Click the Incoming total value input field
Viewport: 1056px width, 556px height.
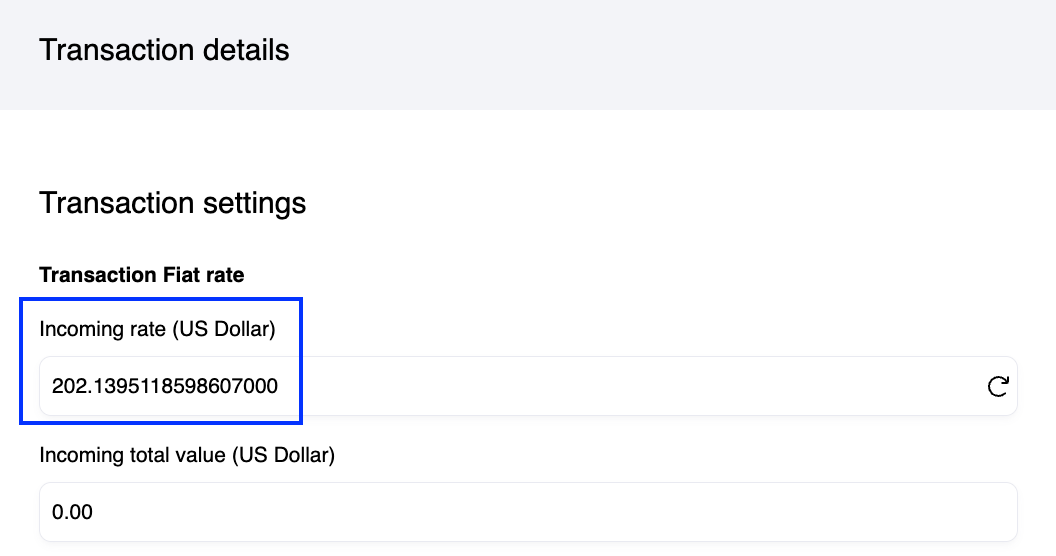tap(528, 512)
